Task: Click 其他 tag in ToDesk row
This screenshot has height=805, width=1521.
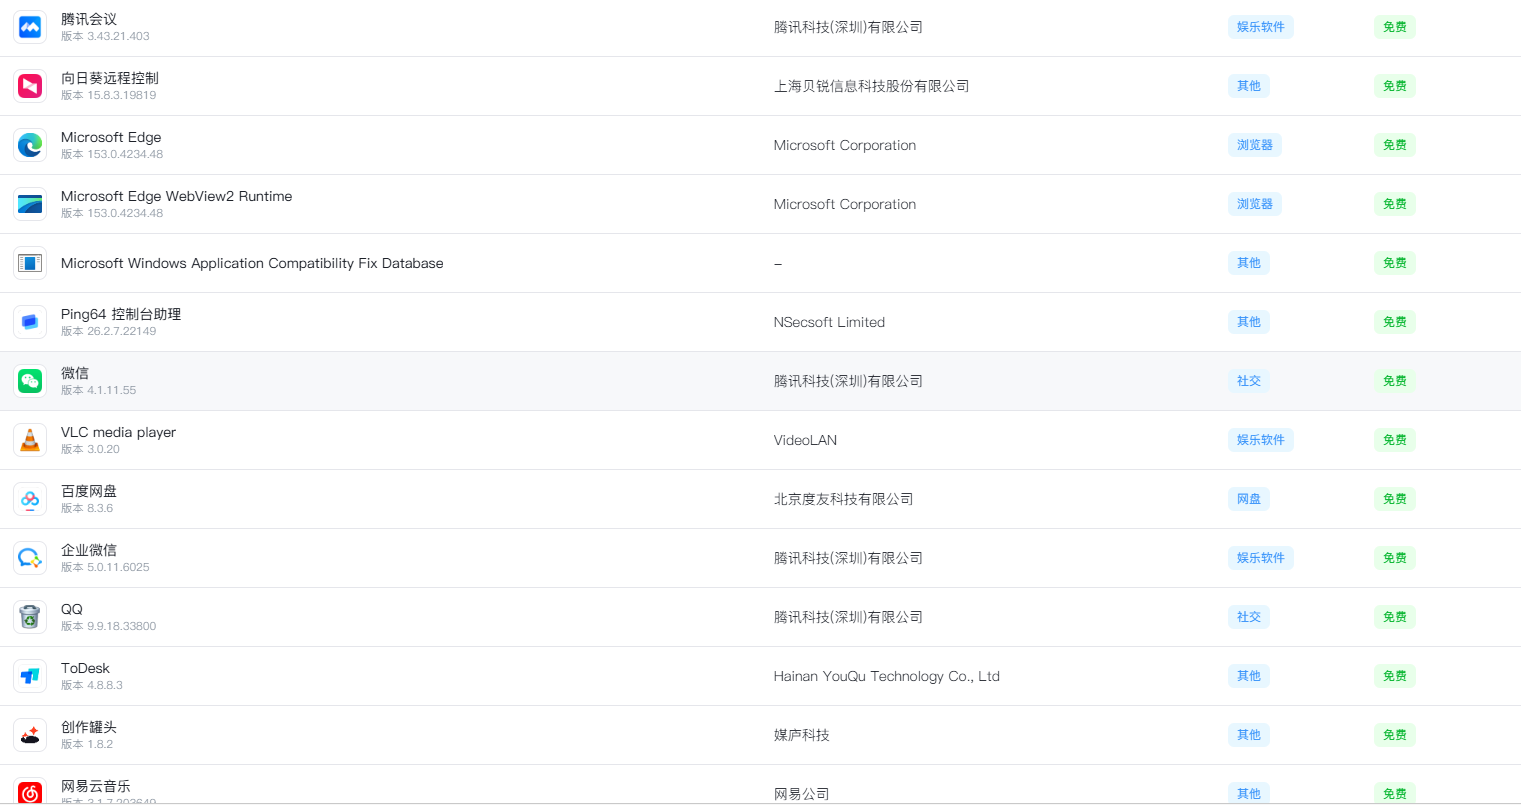Action: pyautogui.click(x=1249, y=676)
